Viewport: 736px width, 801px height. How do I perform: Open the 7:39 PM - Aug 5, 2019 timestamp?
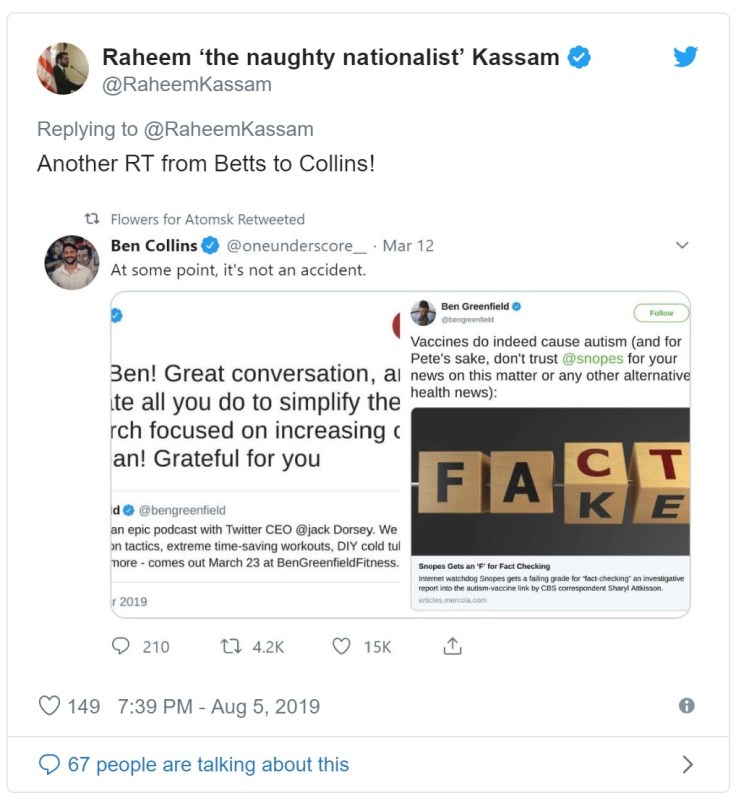click(x=218, y=706)
